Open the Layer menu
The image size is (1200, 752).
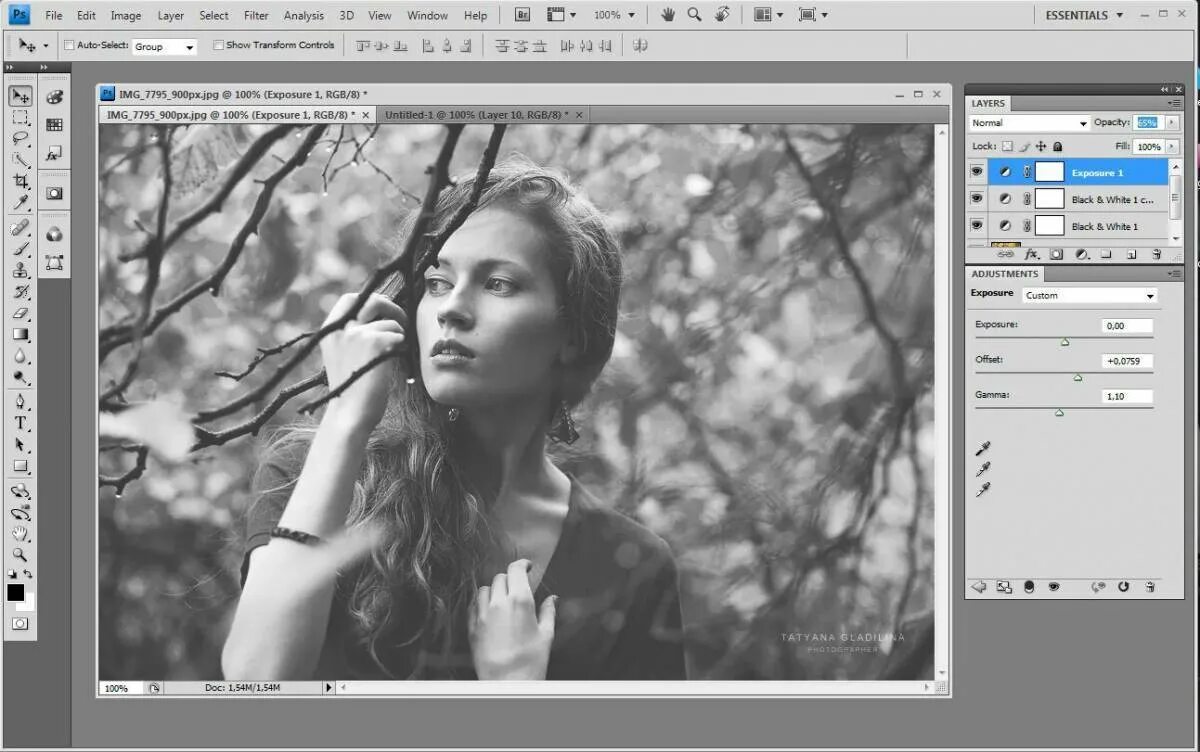pyautogui.click(x=171, y=15)
